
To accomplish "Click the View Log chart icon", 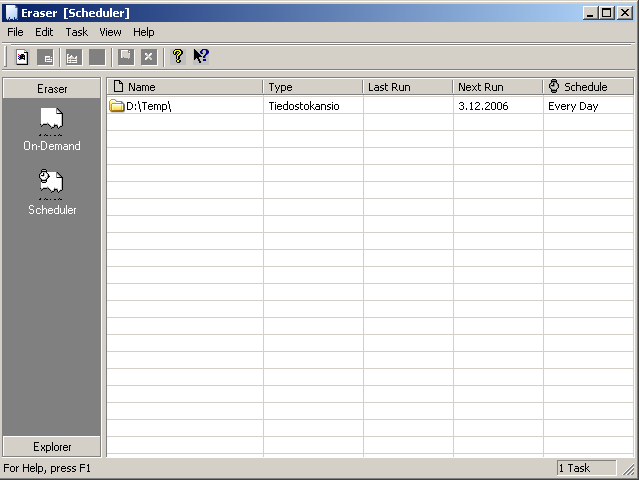I will (x=73, y=57).
